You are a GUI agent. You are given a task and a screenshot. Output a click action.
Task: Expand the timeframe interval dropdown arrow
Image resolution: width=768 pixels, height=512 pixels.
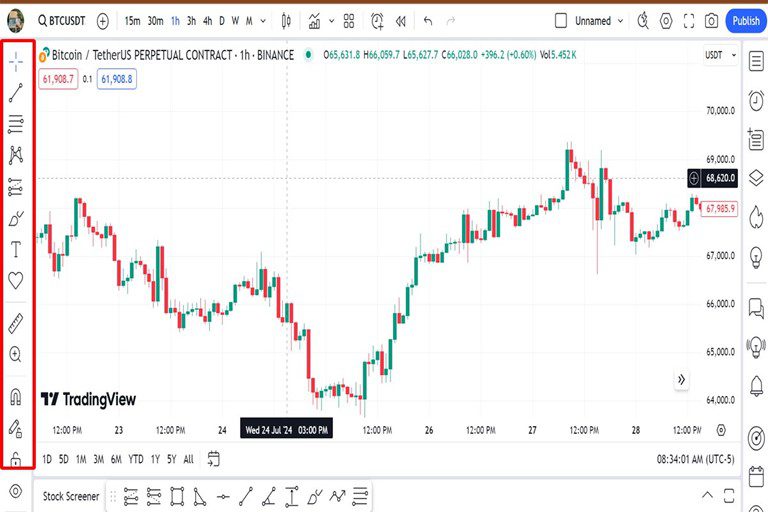pos(263,21)
